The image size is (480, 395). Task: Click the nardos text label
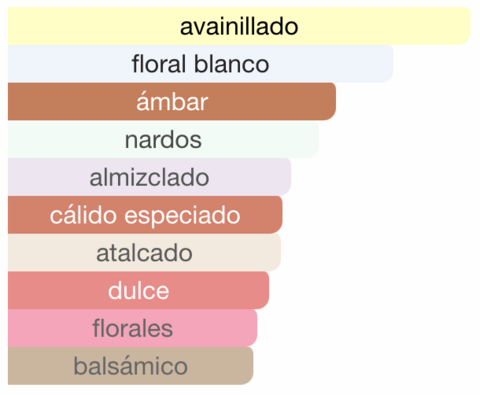(163, 140)
